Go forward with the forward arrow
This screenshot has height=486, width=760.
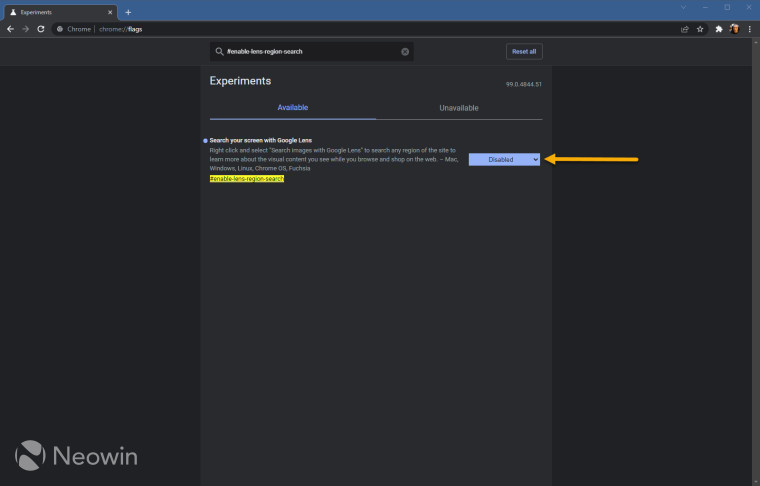click(x=25, y=29)
